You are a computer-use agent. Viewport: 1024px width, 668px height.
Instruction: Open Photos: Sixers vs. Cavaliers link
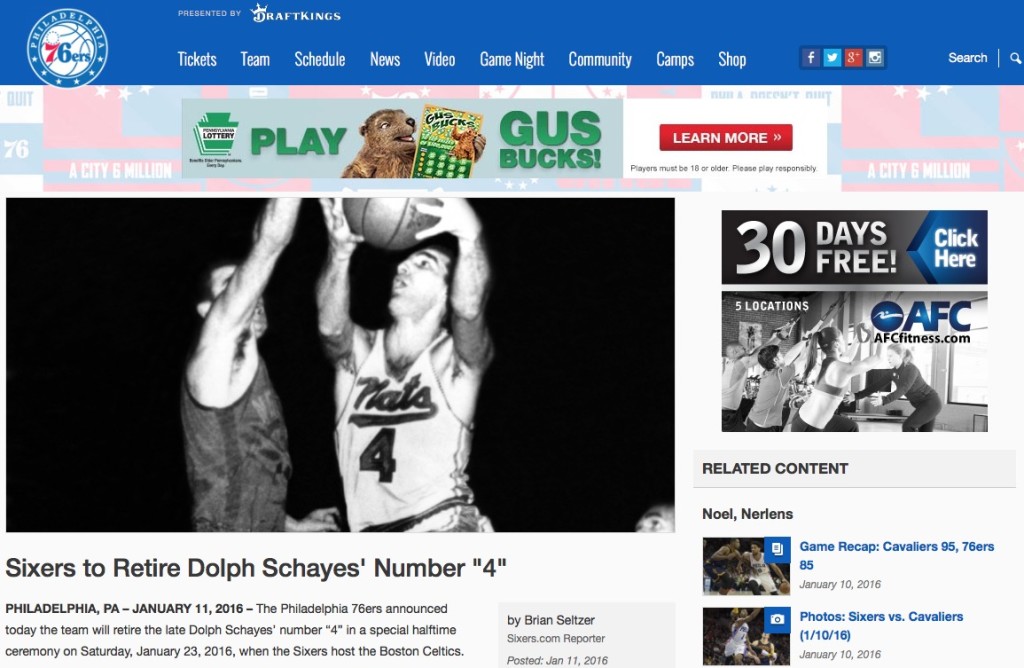click(881, 616)
